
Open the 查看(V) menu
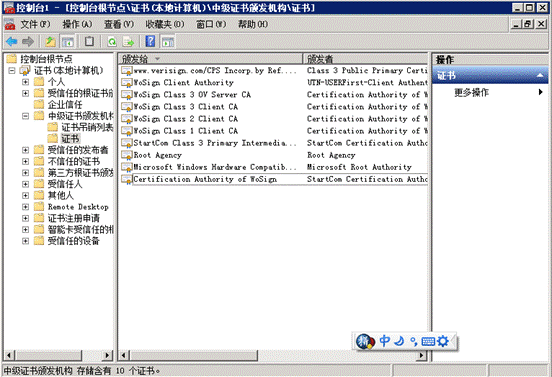click(119, 24)
